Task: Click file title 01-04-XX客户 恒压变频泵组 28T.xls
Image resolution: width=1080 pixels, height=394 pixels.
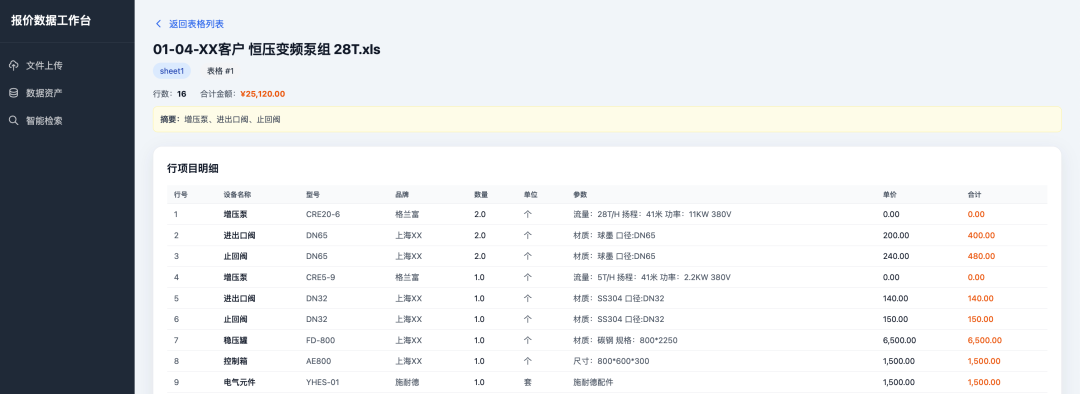Action: (x=267, y=50)
